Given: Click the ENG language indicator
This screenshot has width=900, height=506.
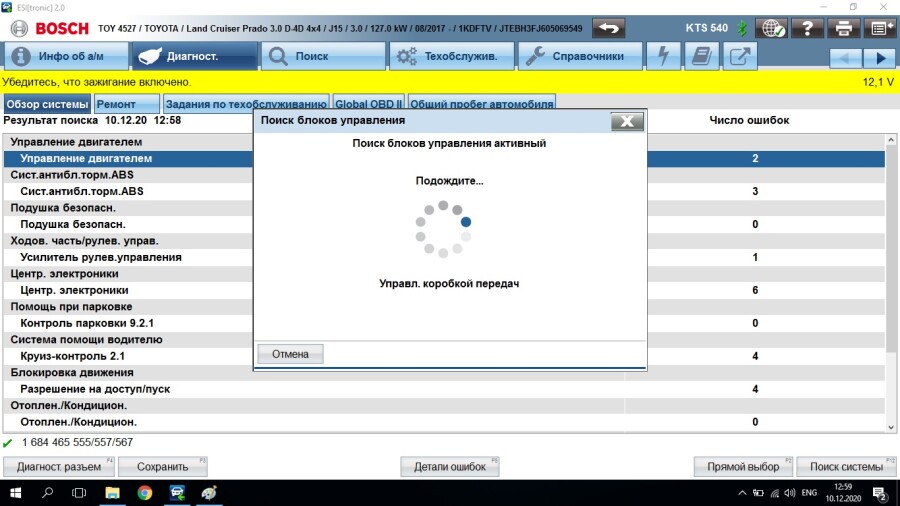Looking at the screenshot, I should coord(809,493).
